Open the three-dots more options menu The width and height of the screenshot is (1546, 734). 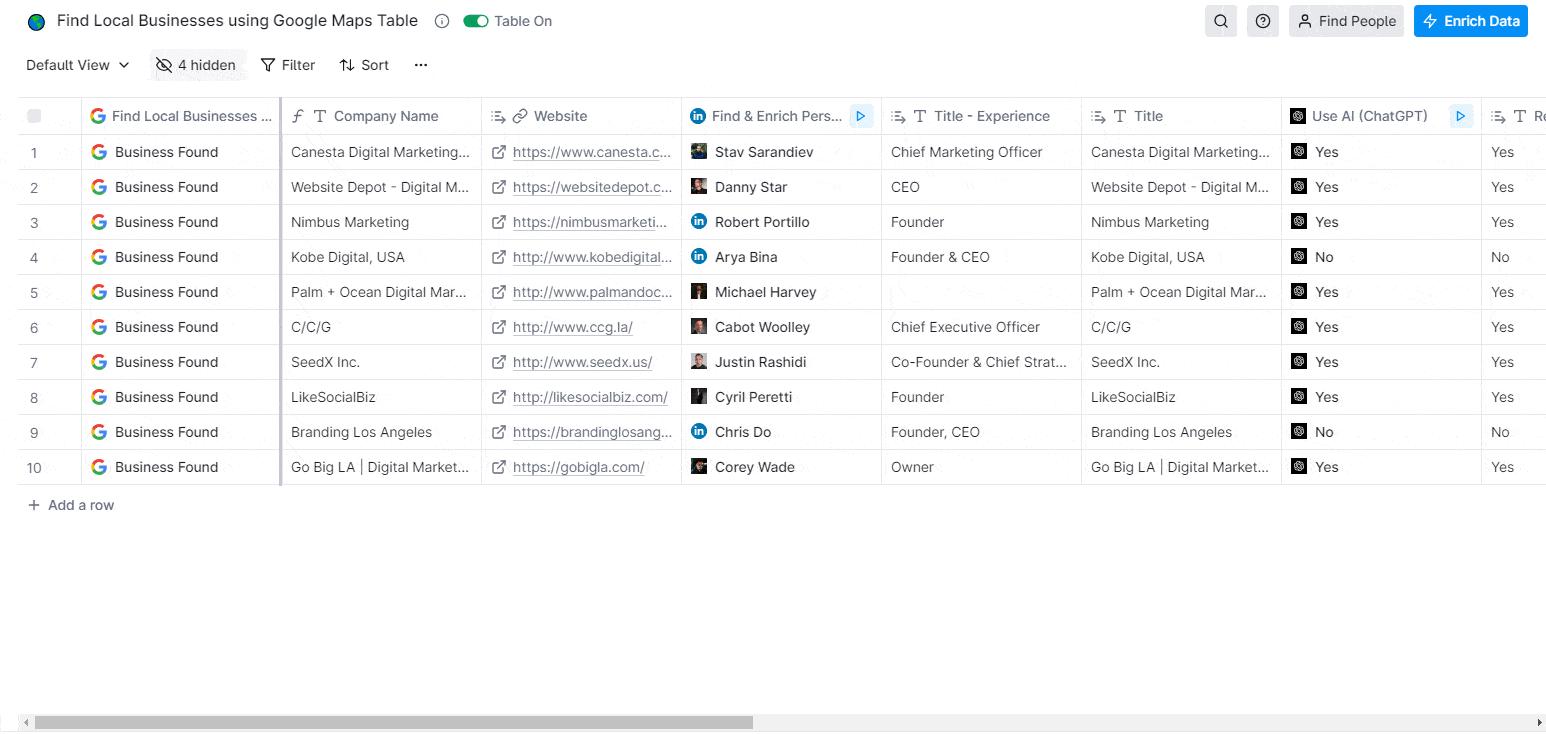coord(421,65)
